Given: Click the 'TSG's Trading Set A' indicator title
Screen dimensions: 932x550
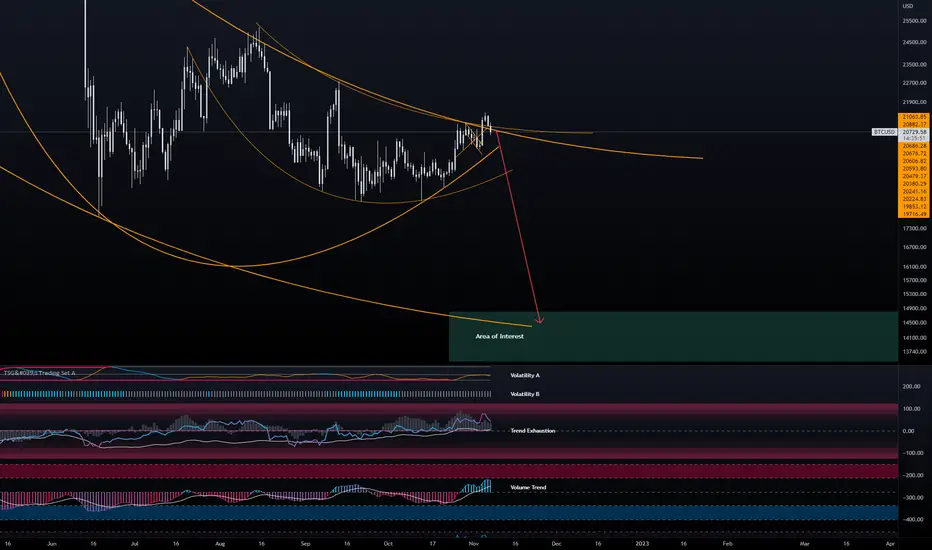Looking at the screenshot, I should 39,373.
